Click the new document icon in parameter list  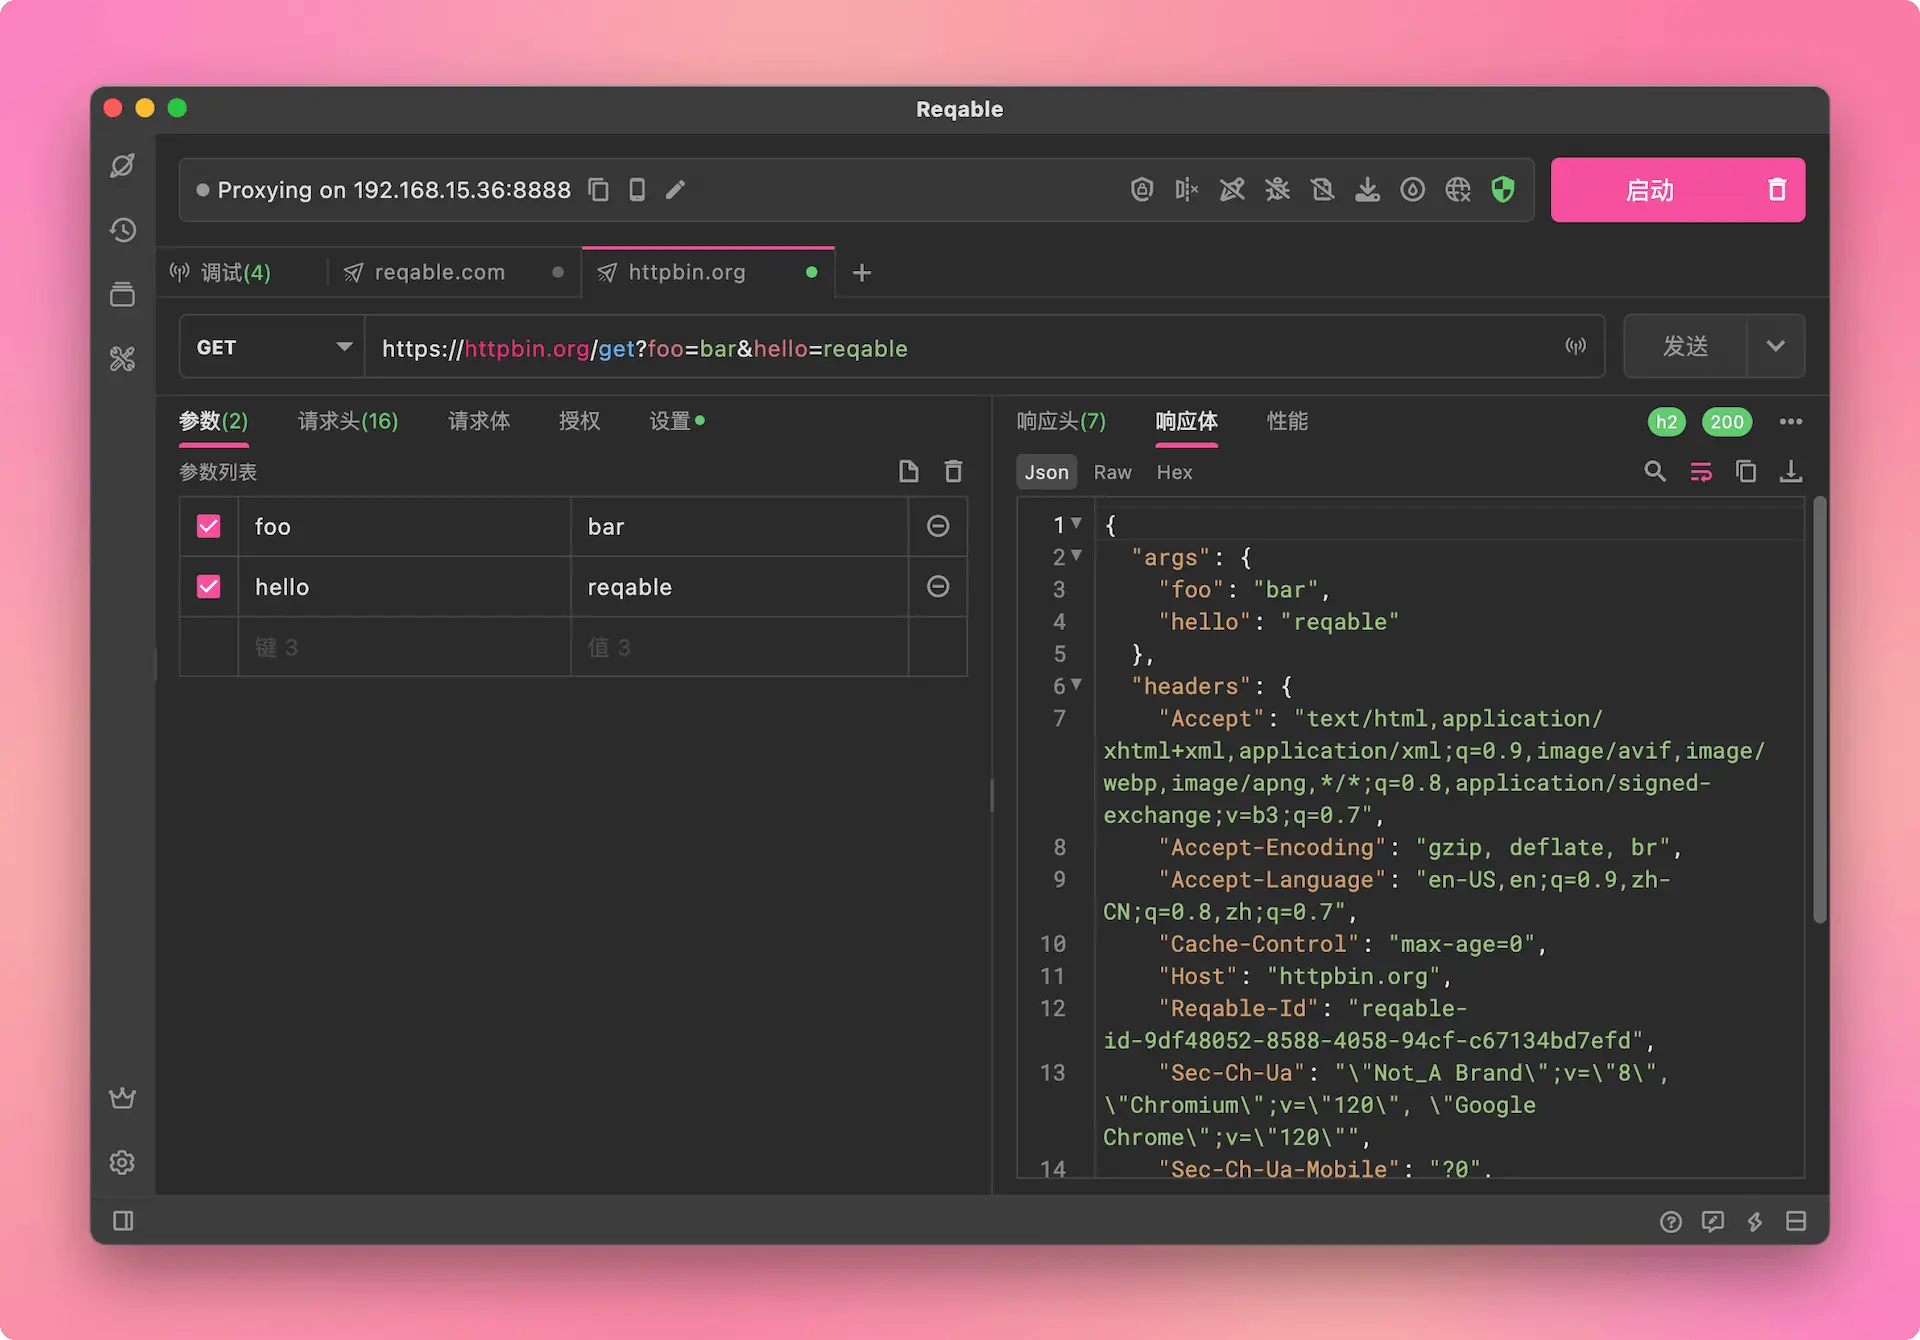coord(908,471)
